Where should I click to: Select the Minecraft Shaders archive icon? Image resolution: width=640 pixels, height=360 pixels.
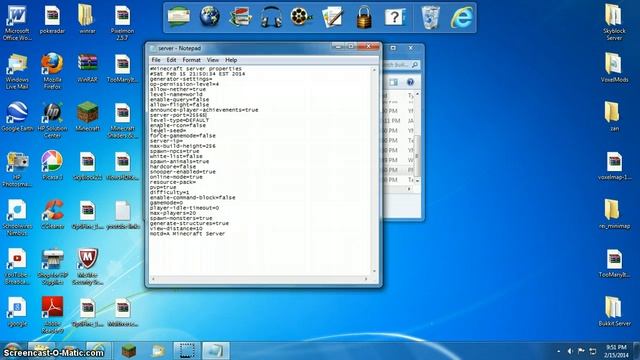122,120
